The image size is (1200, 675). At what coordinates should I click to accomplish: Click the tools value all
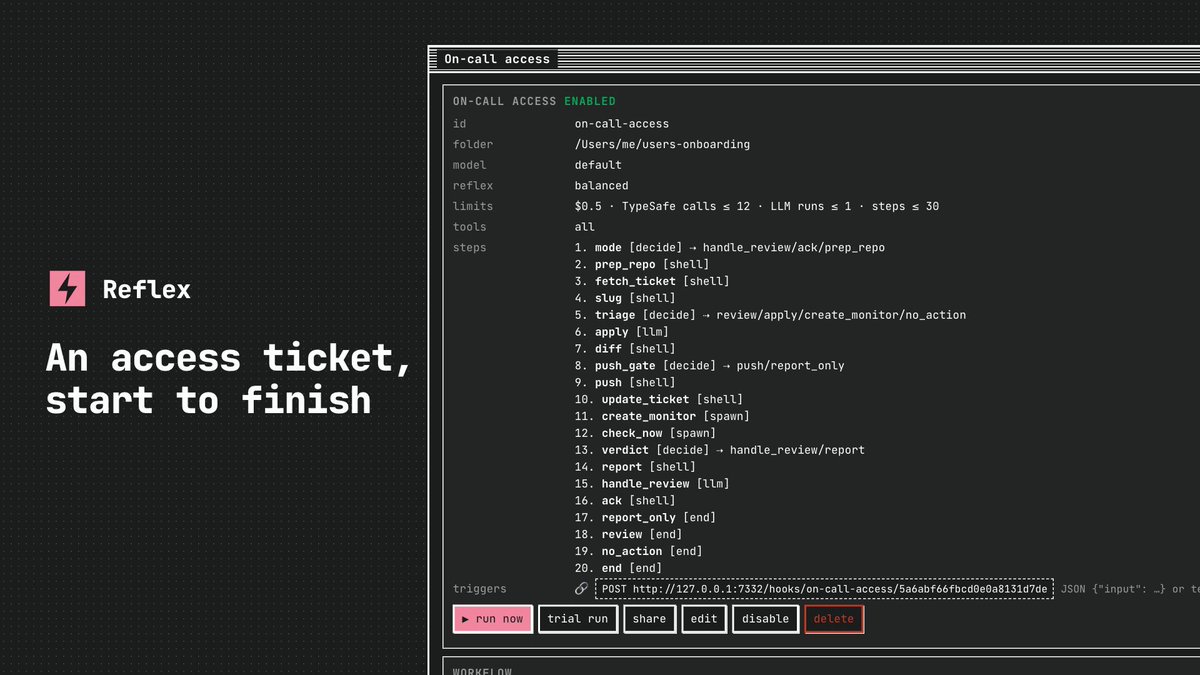[585, 227]
